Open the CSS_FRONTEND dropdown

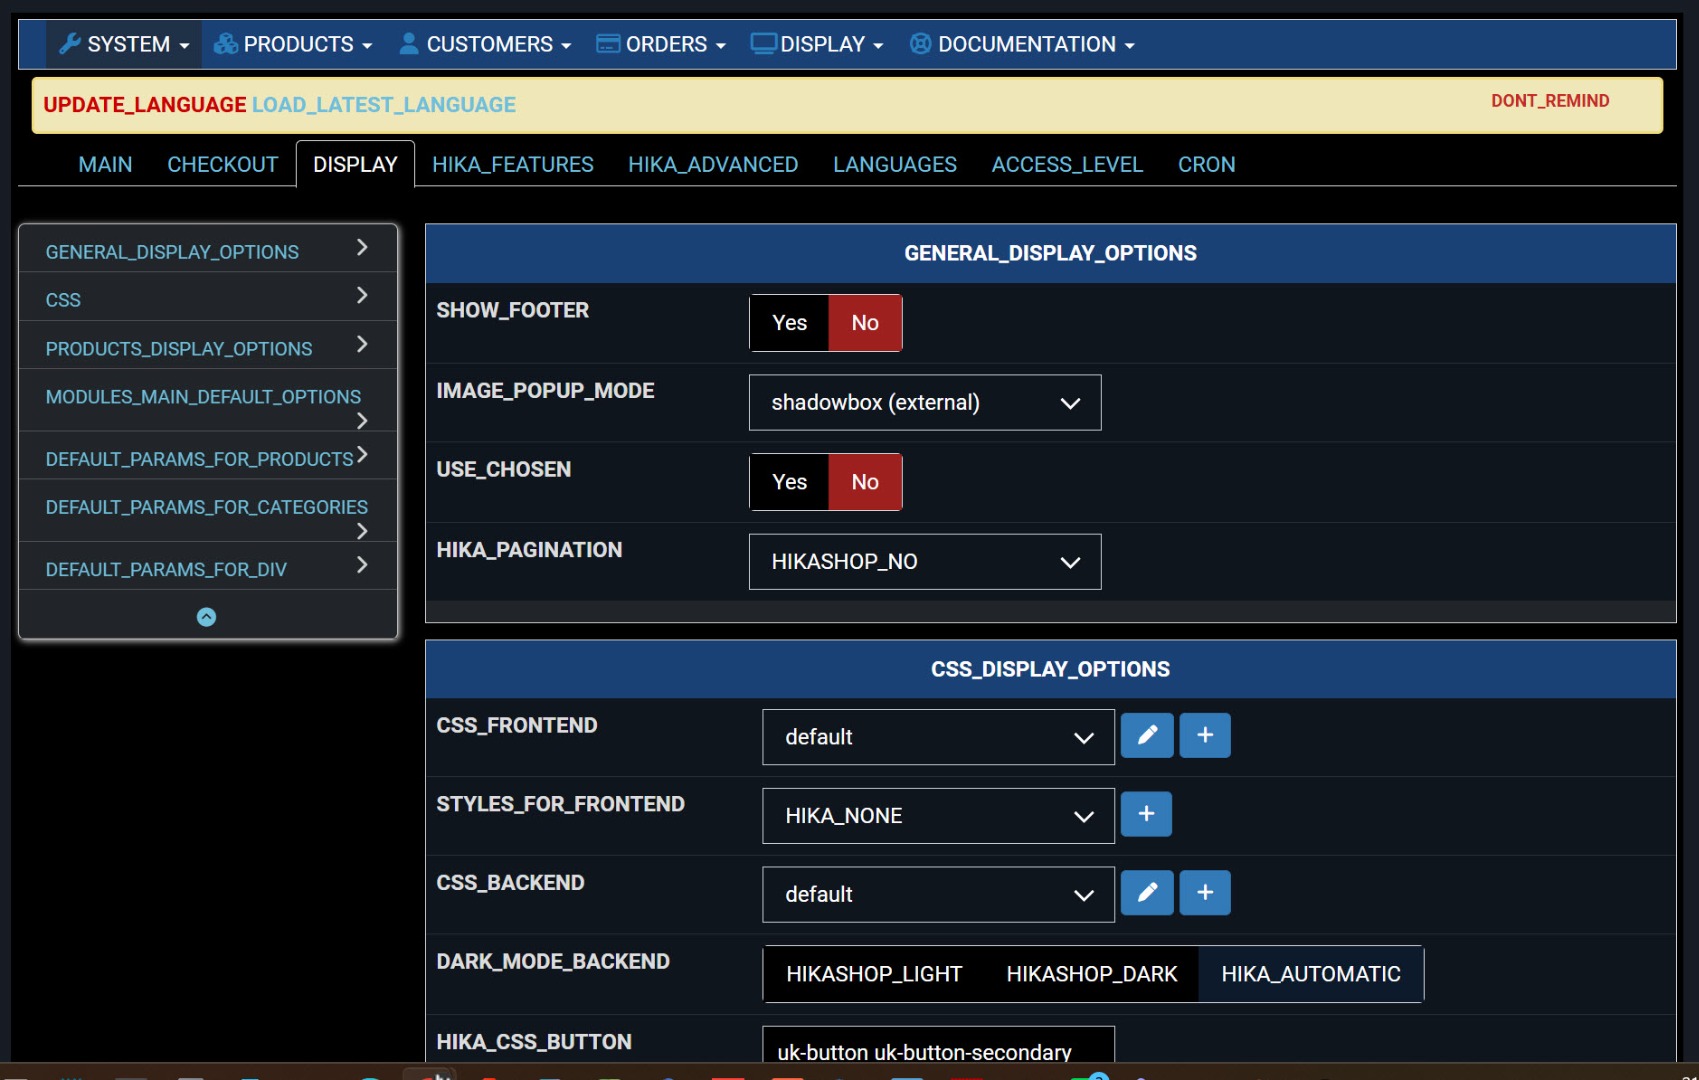938,737
